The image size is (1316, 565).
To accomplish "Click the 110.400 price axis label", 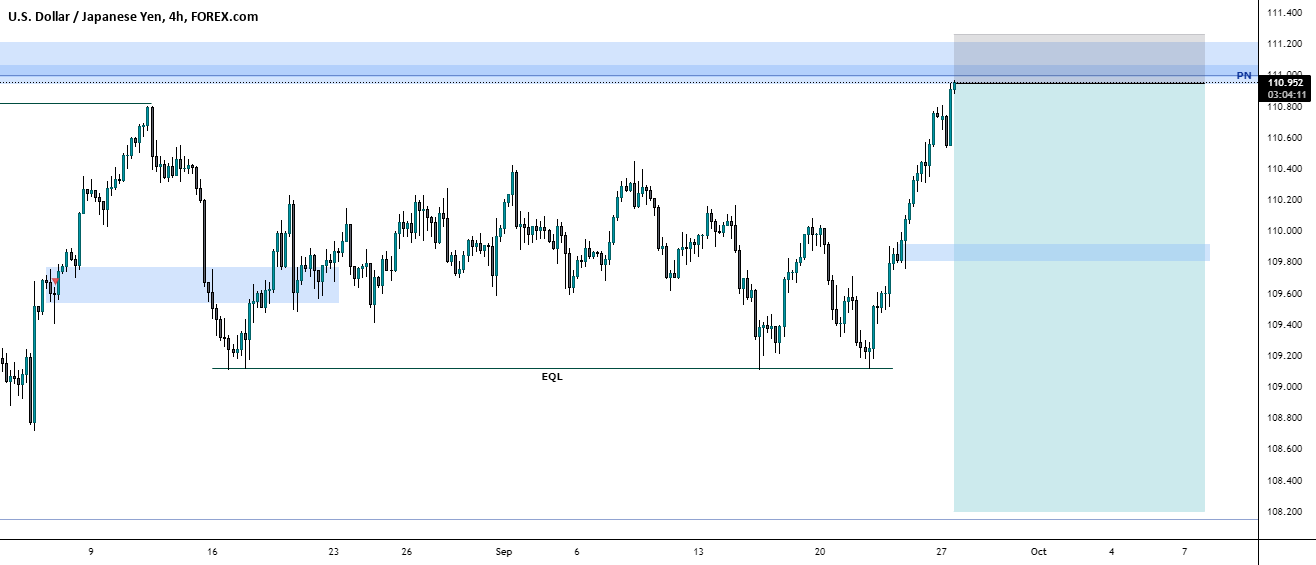I will pos(1284,169).
